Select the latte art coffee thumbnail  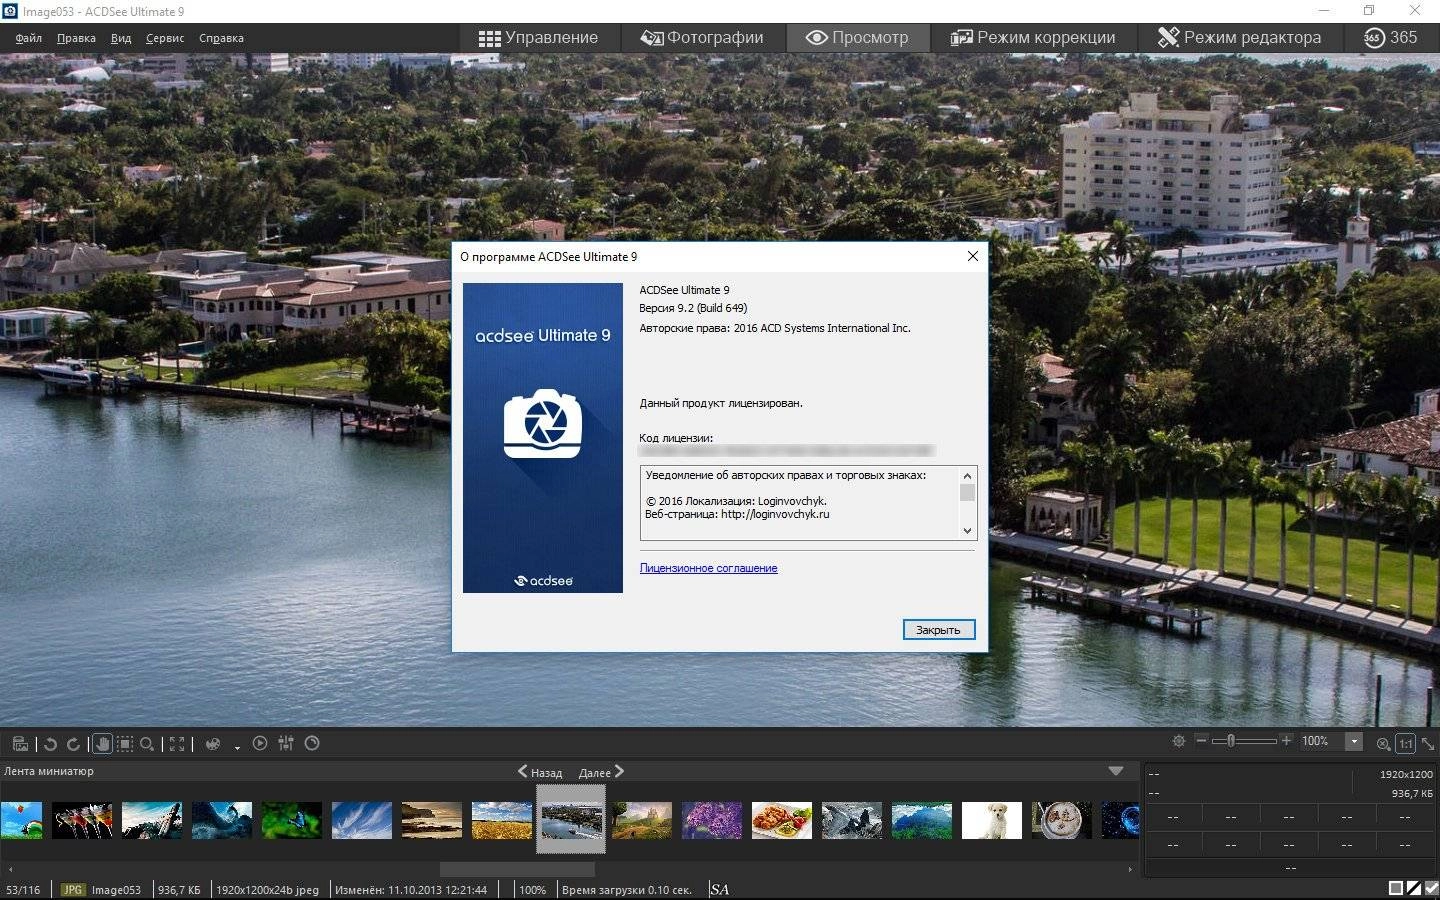coord(1062,820)
